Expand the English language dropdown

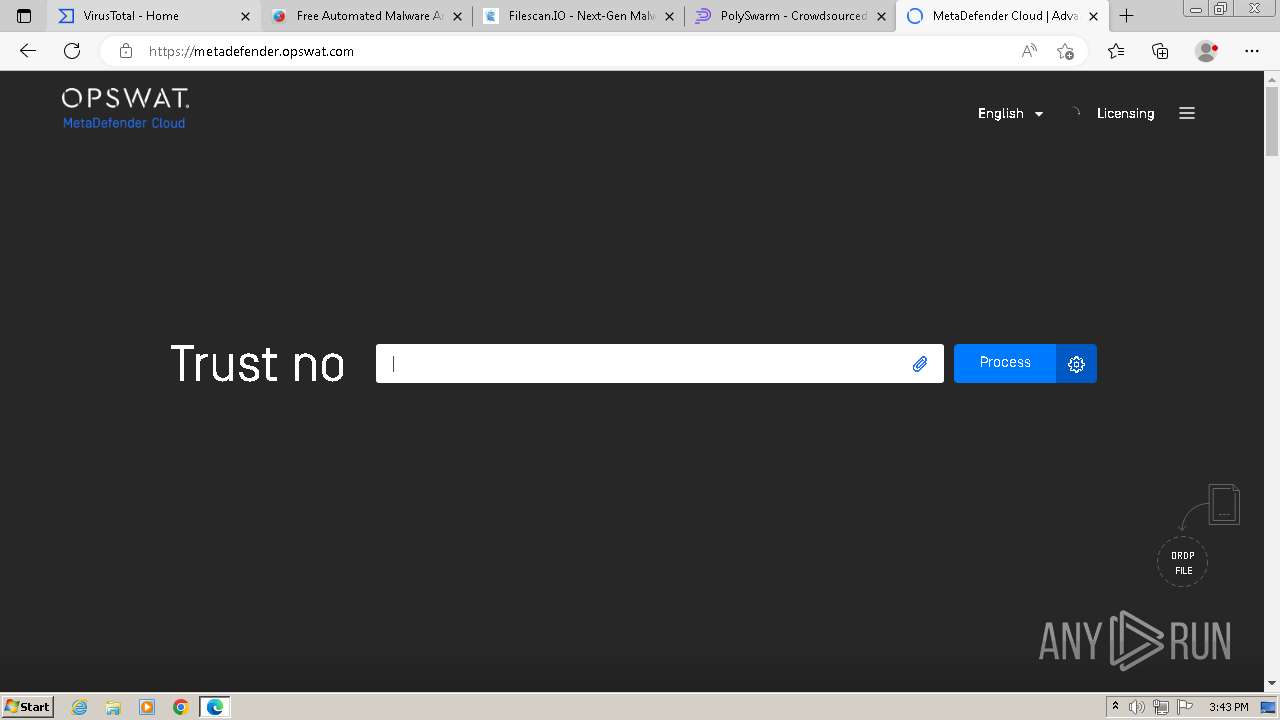[x=1010, y=113]
